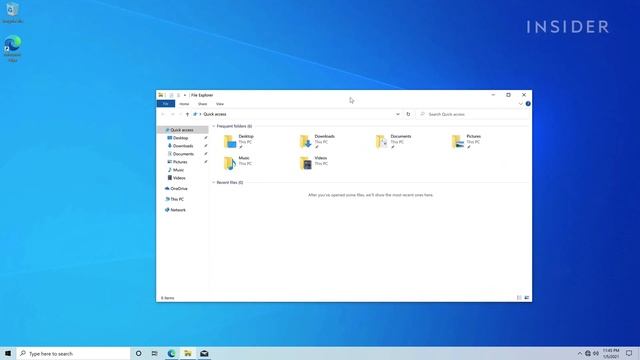Viewport: 640px width, 360px height.
Task: Open the Pictures folder in Frequent folders
Action: click(x=466, y=141)
